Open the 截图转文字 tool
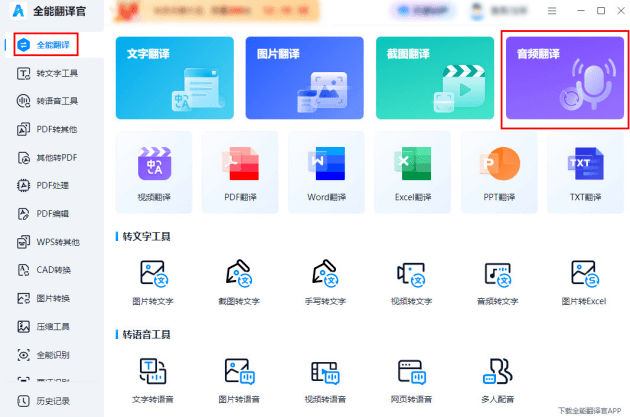 pyautogui.click(x=239, y=282)
